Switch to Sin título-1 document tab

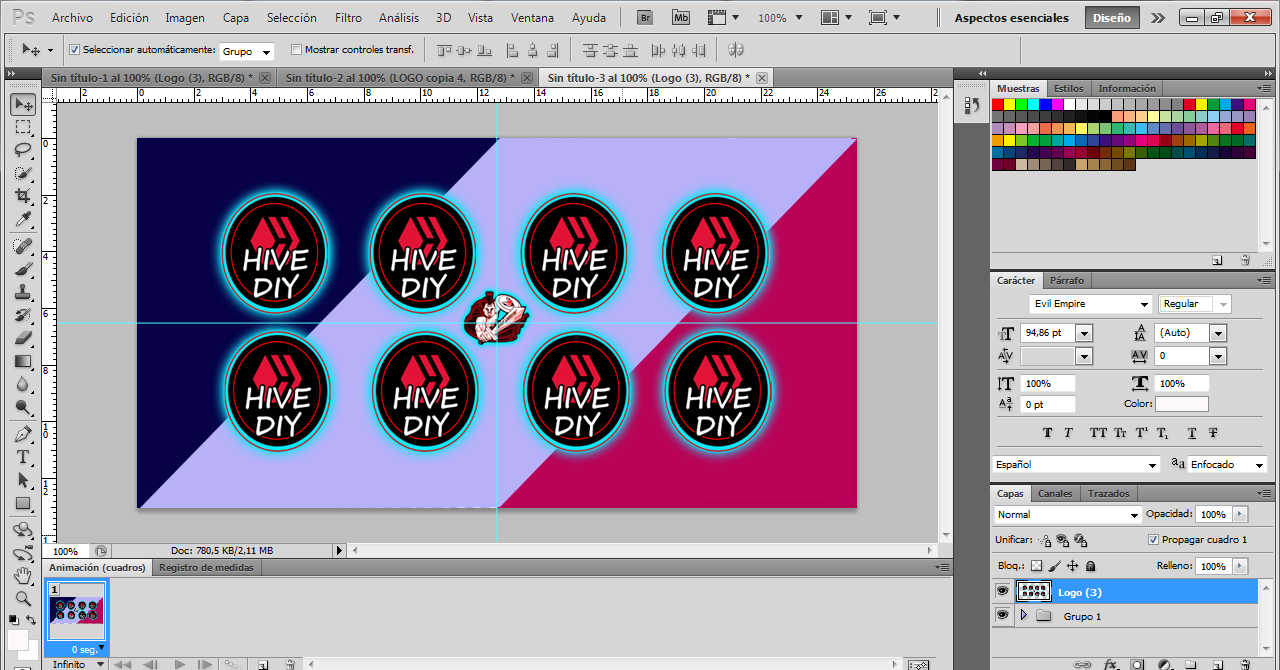click(x=153, y=77)
